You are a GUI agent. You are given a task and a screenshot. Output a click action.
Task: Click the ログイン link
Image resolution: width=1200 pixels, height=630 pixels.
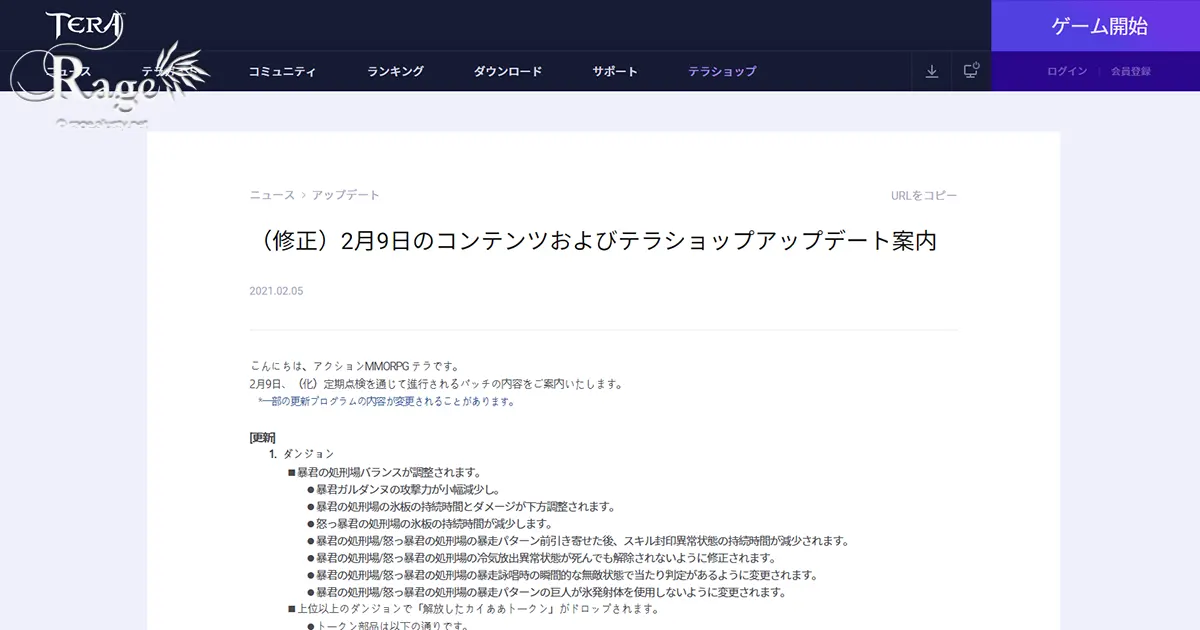tap(1068, 71)
